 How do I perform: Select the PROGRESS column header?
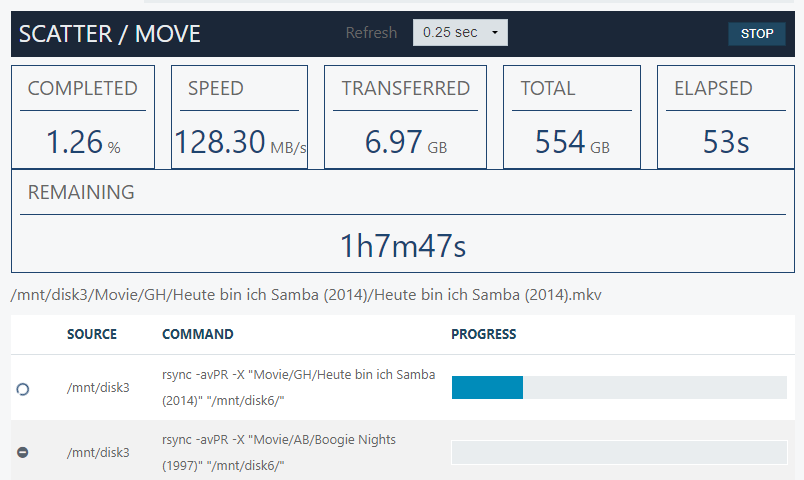pos(484,334)
